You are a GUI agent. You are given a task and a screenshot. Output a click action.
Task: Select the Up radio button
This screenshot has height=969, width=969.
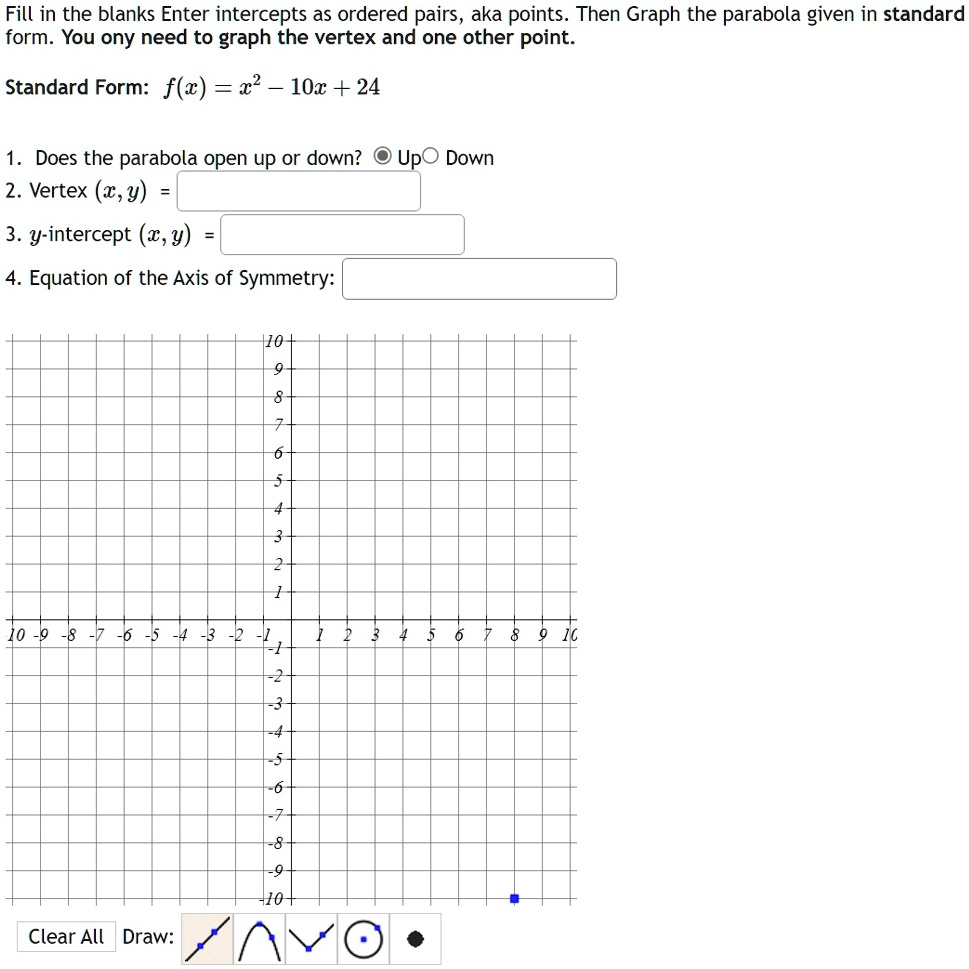coord(383,156)
